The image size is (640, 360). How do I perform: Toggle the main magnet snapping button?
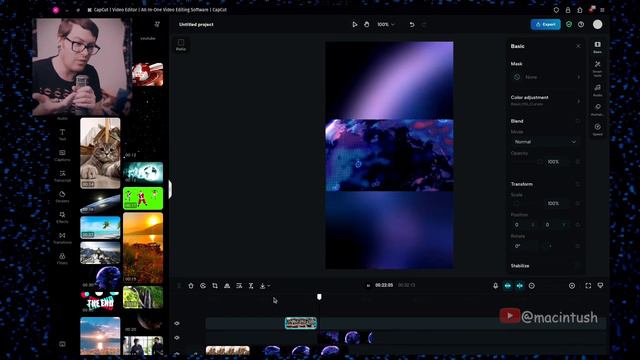pyautogui.click(x=508, y=286)
